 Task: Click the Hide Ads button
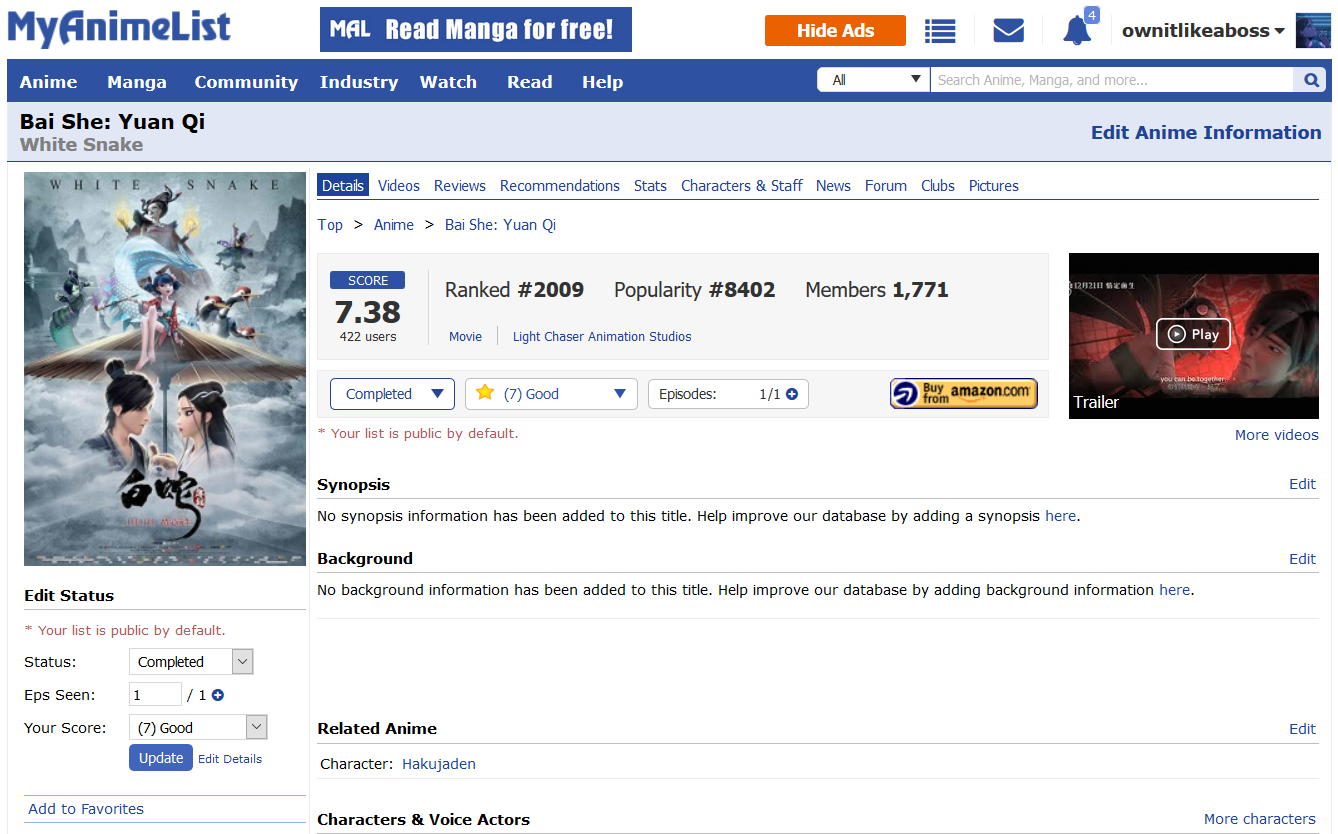coord(835,31)
